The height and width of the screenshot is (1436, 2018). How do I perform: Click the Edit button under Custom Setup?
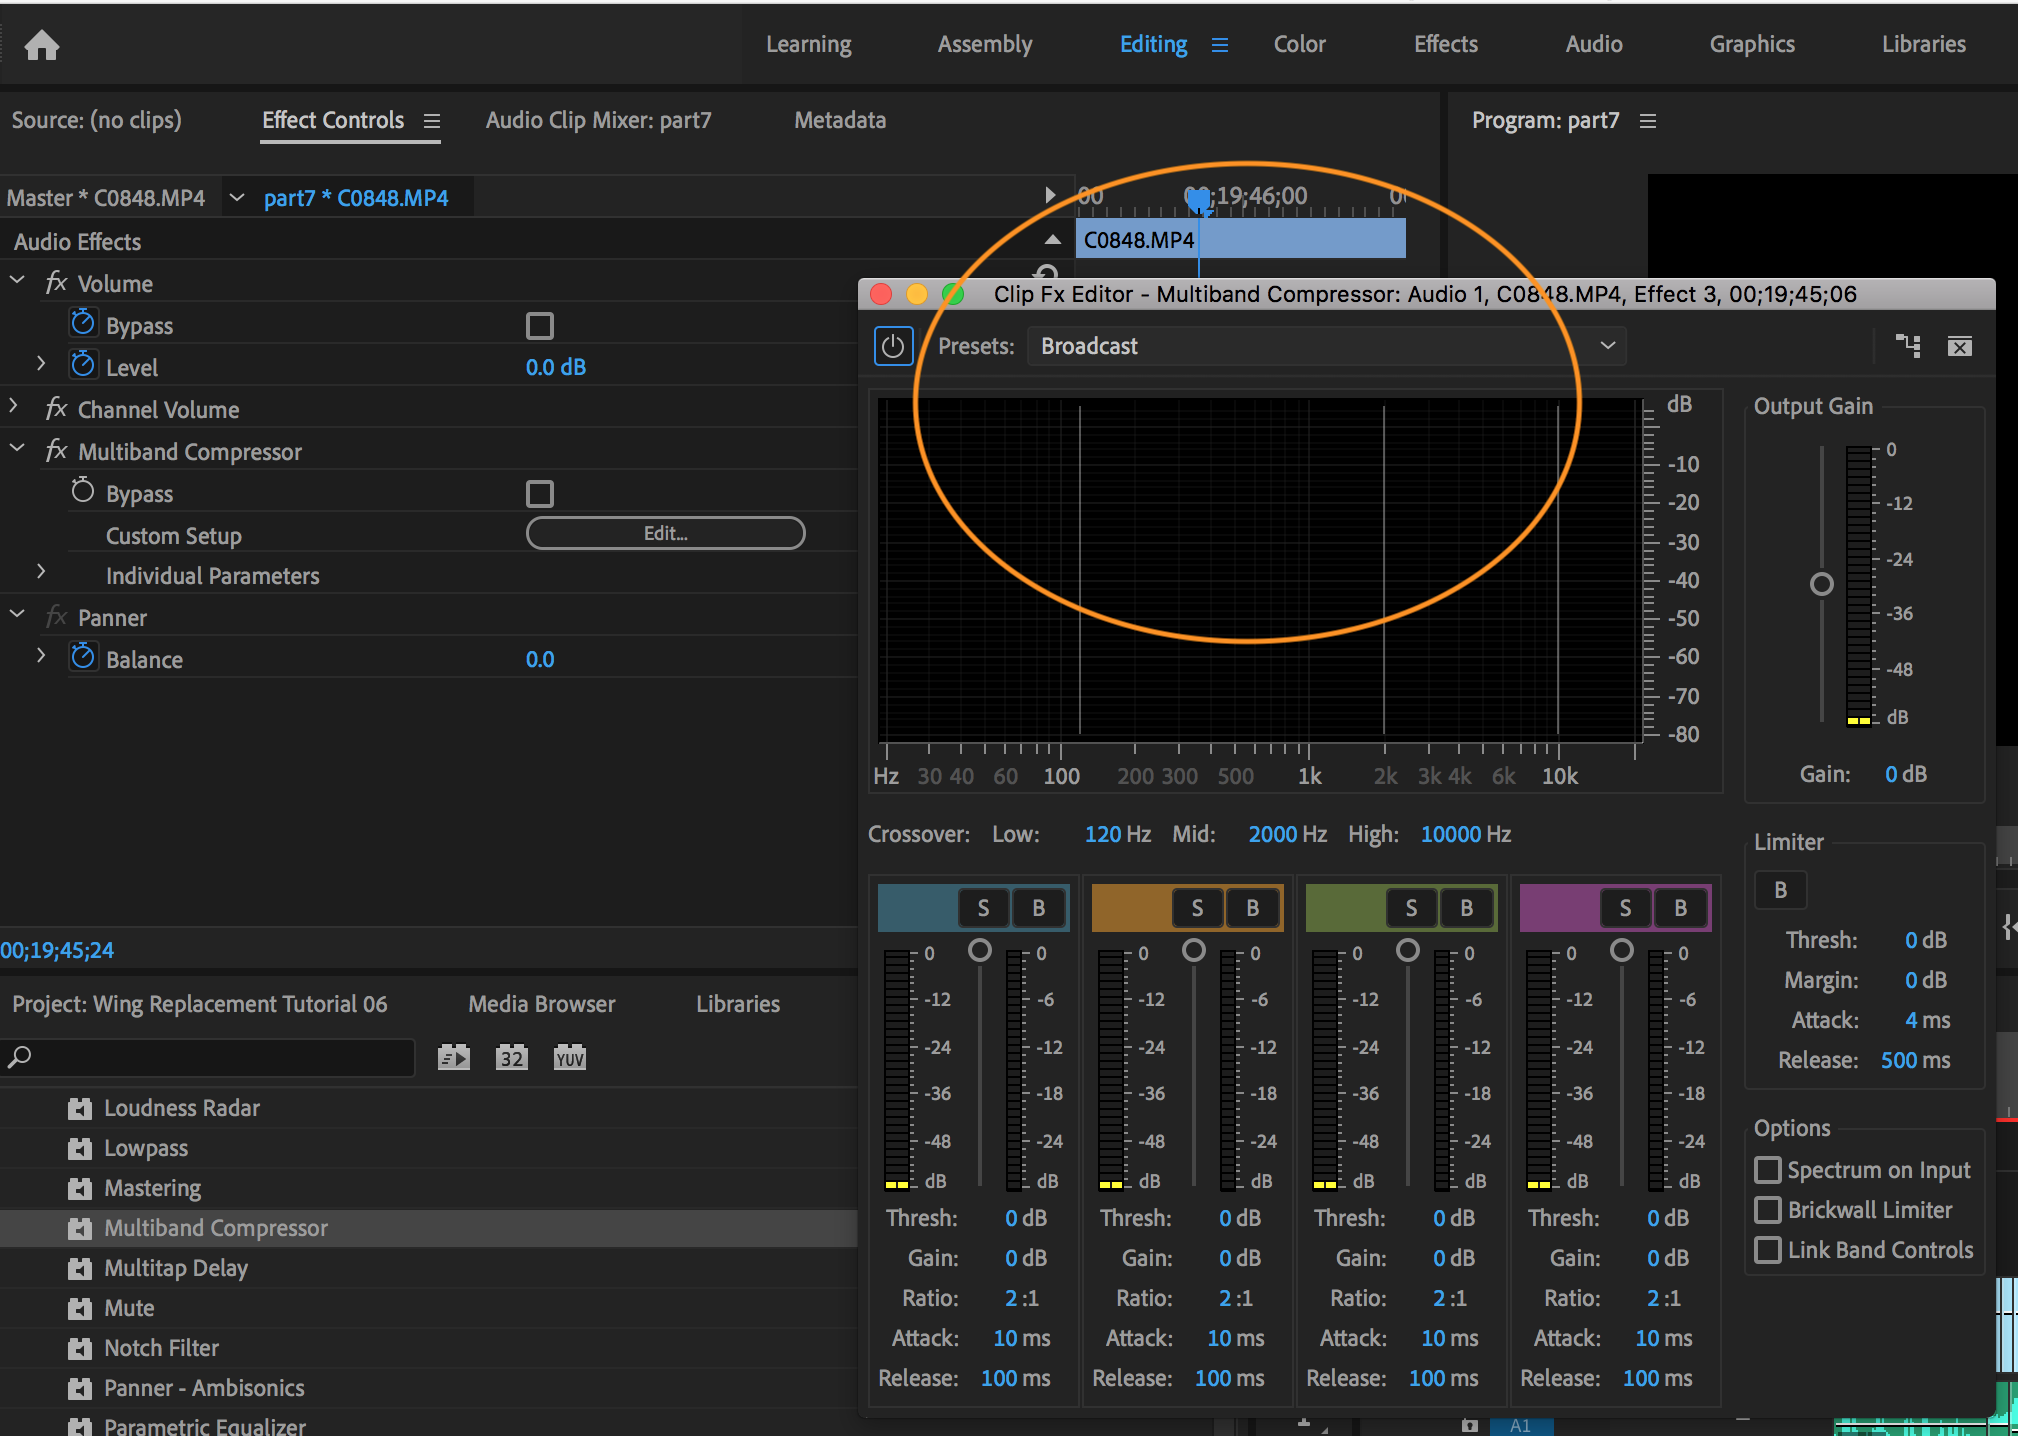click(x=664, y=533)
